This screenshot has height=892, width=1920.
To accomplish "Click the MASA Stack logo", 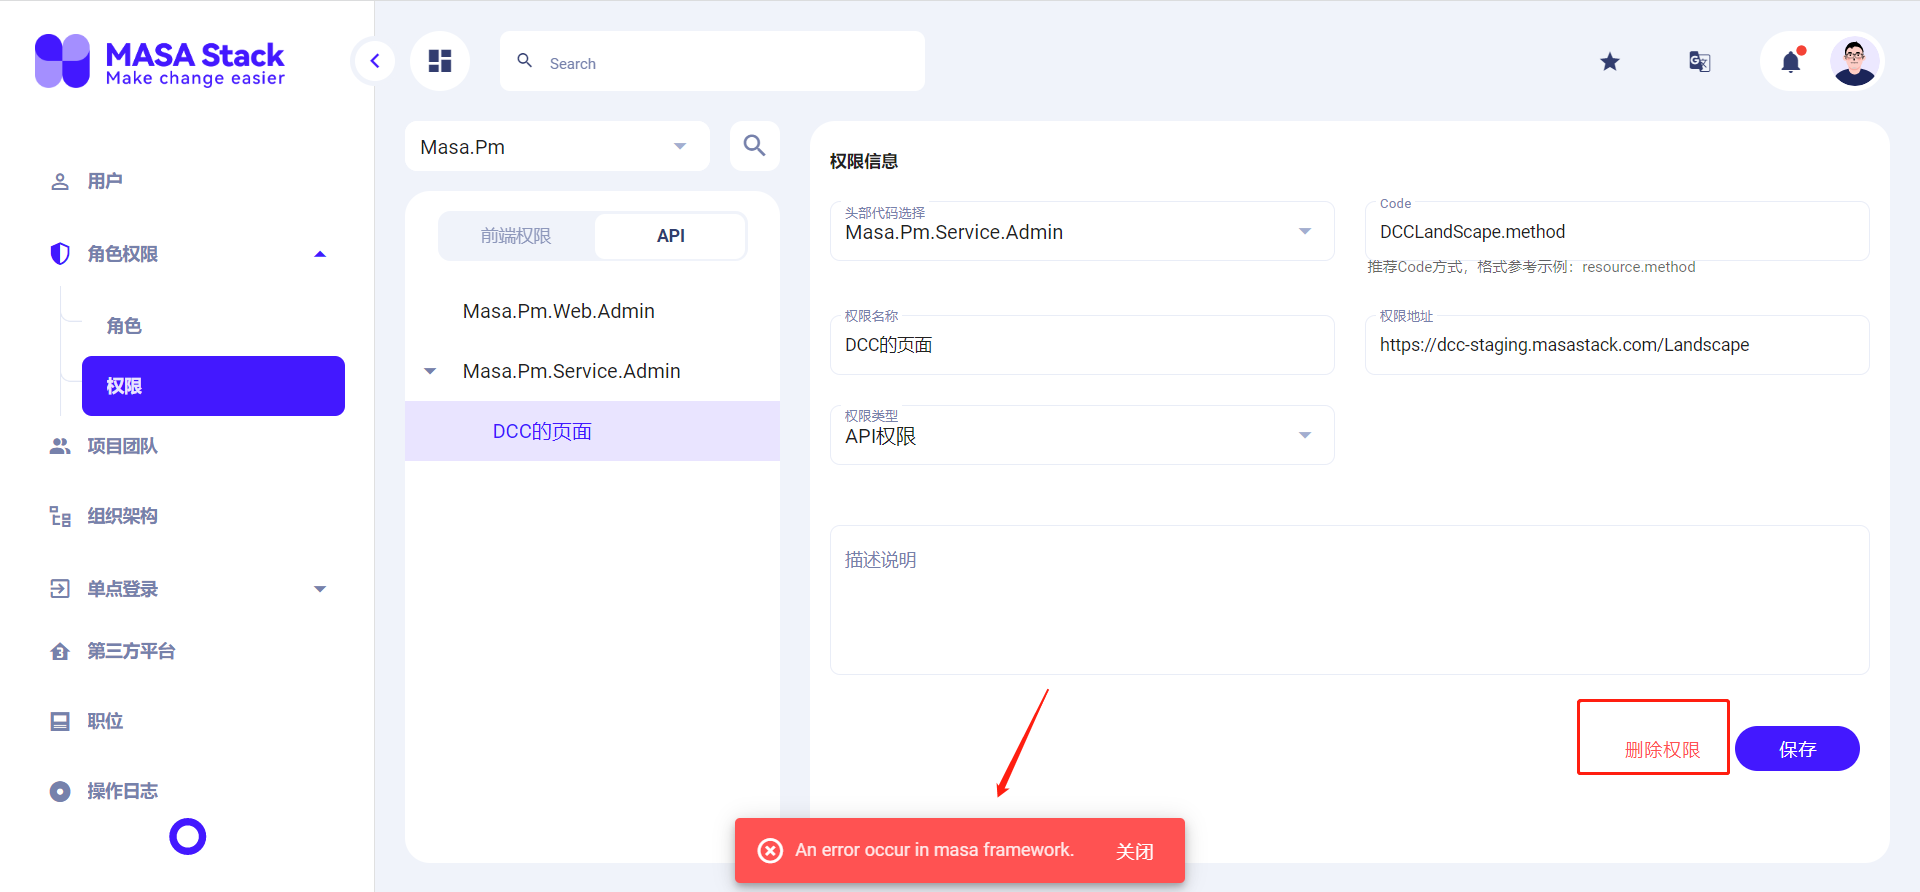I will [160, 61].
